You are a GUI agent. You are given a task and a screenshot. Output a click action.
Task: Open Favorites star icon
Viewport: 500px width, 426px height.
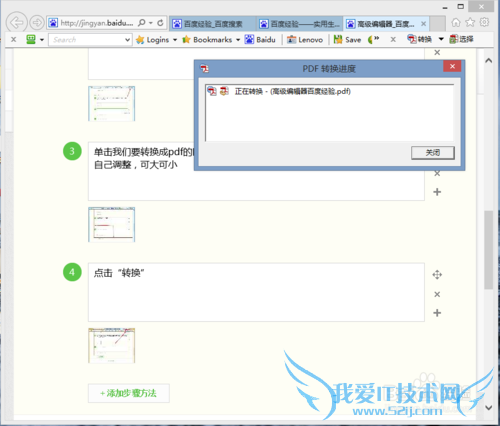[x=470, y=22]
